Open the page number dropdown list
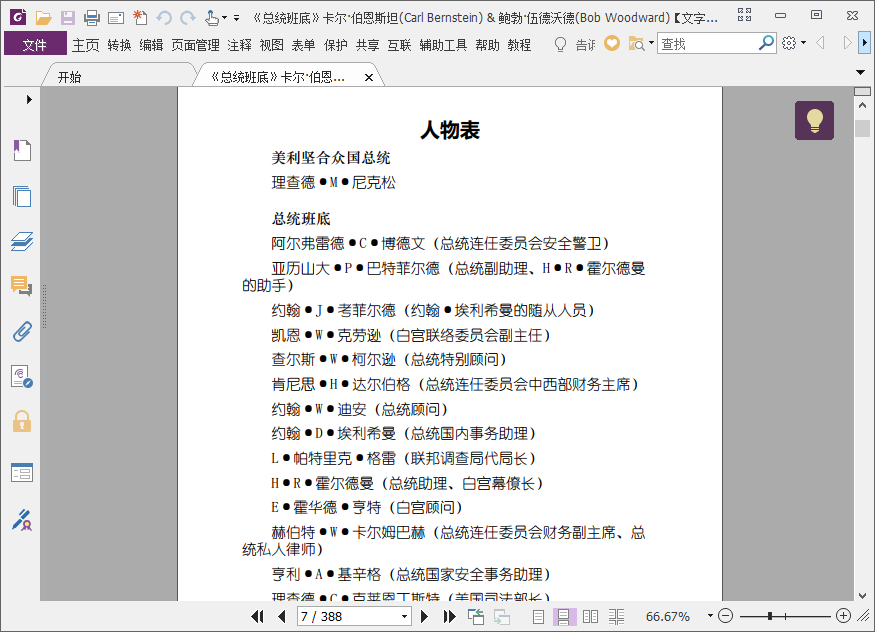The image size is (875, 632). click(x=405, y=617)
